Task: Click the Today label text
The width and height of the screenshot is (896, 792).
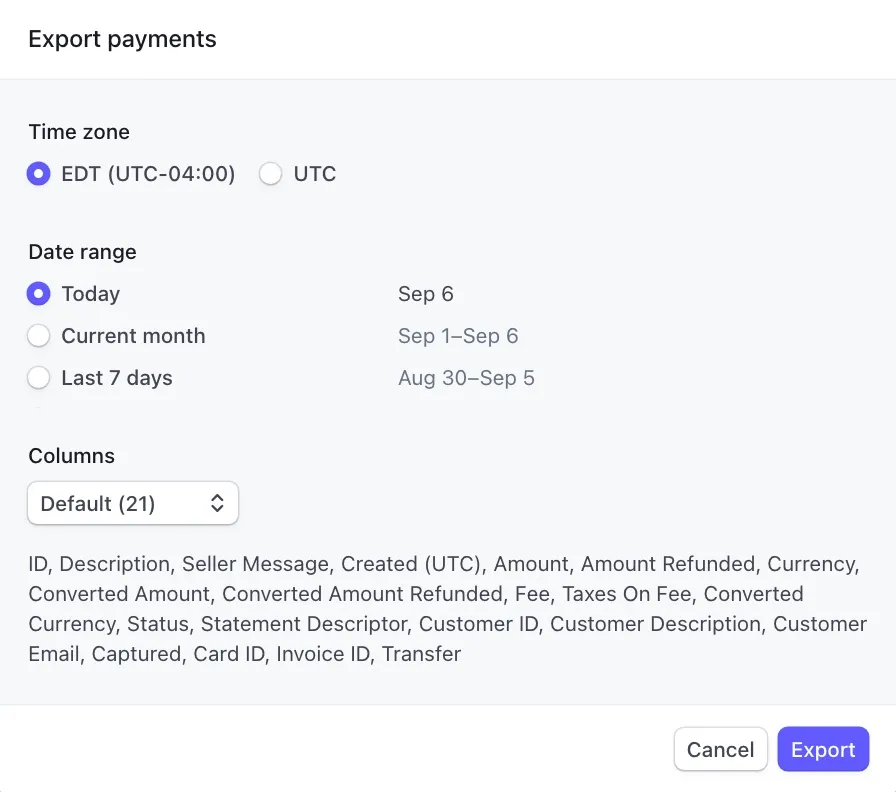Action: tap(90, 294)
